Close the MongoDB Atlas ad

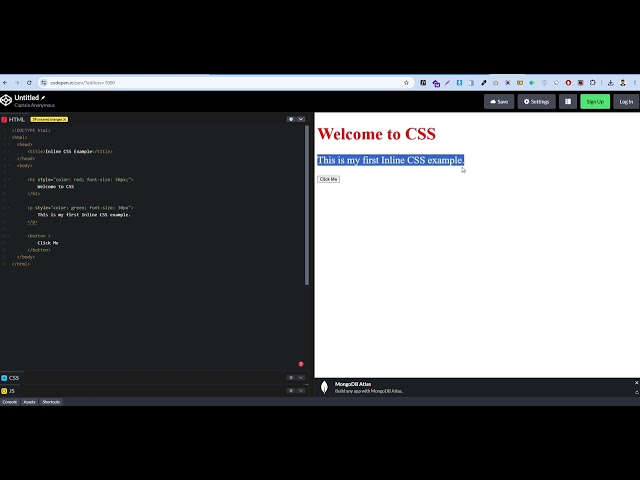click(636, 383)
